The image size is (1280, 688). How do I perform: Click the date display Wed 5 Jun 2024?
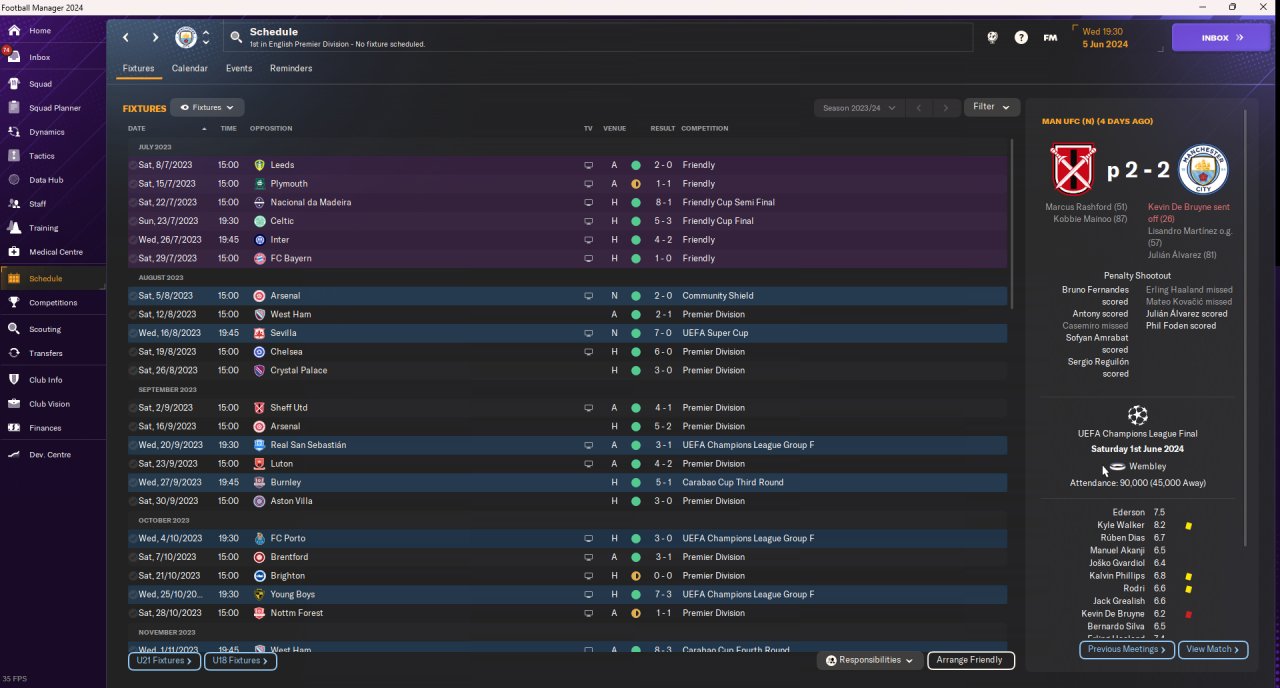1105,38
